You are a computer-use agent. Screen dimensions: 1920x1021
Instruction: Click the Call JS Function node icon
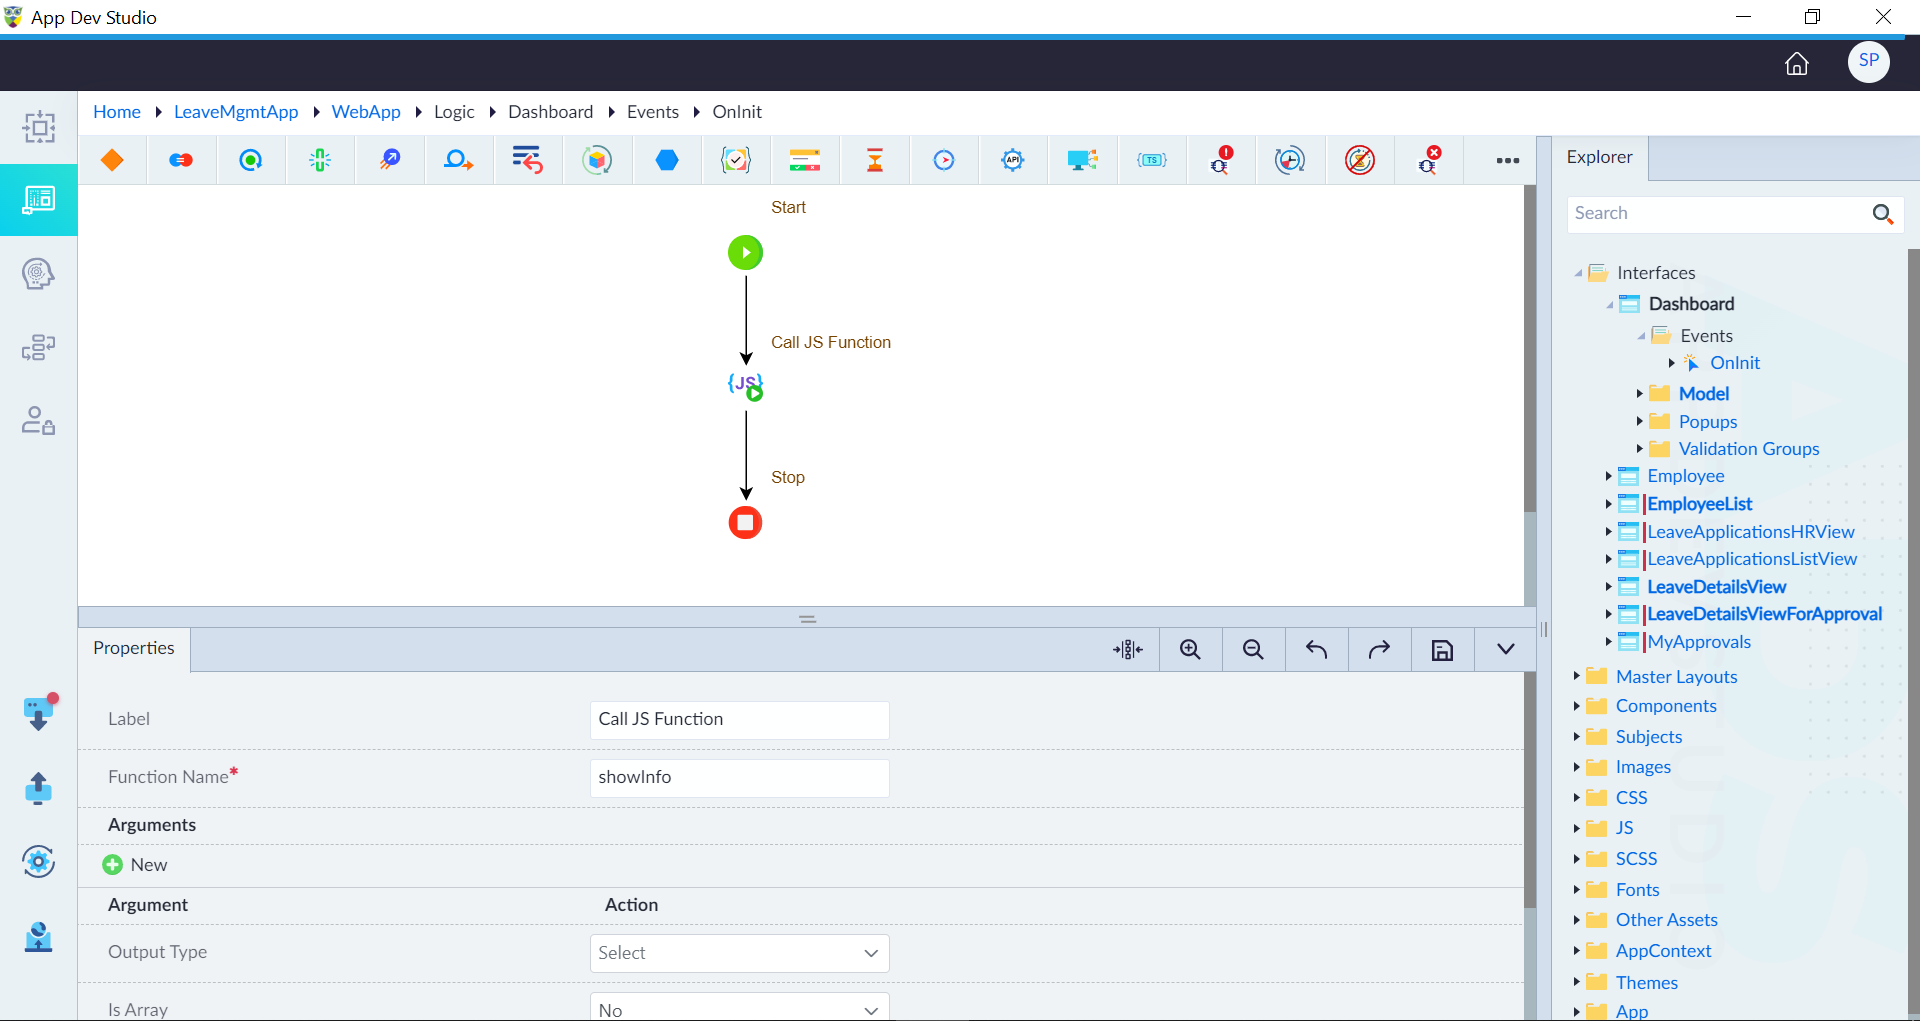tap(746, 385)
